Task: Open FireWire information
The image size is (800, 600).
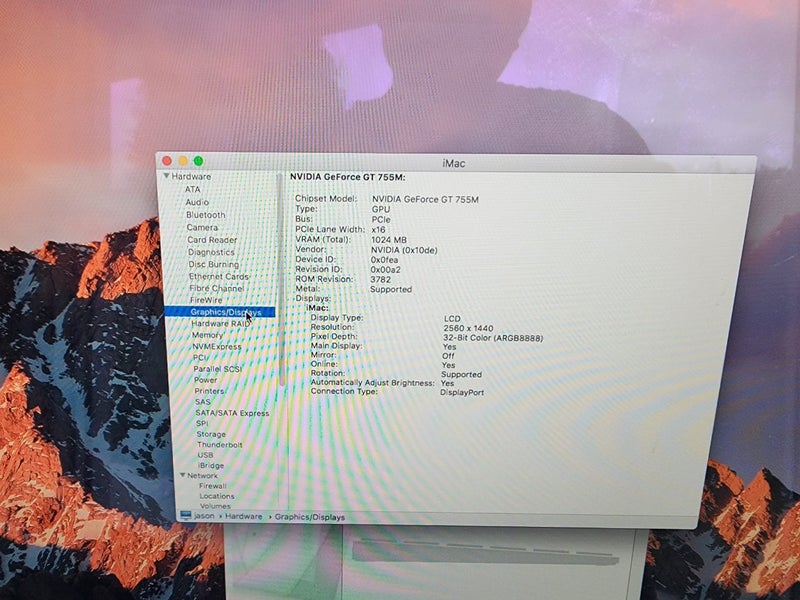Action: (206, 300)
